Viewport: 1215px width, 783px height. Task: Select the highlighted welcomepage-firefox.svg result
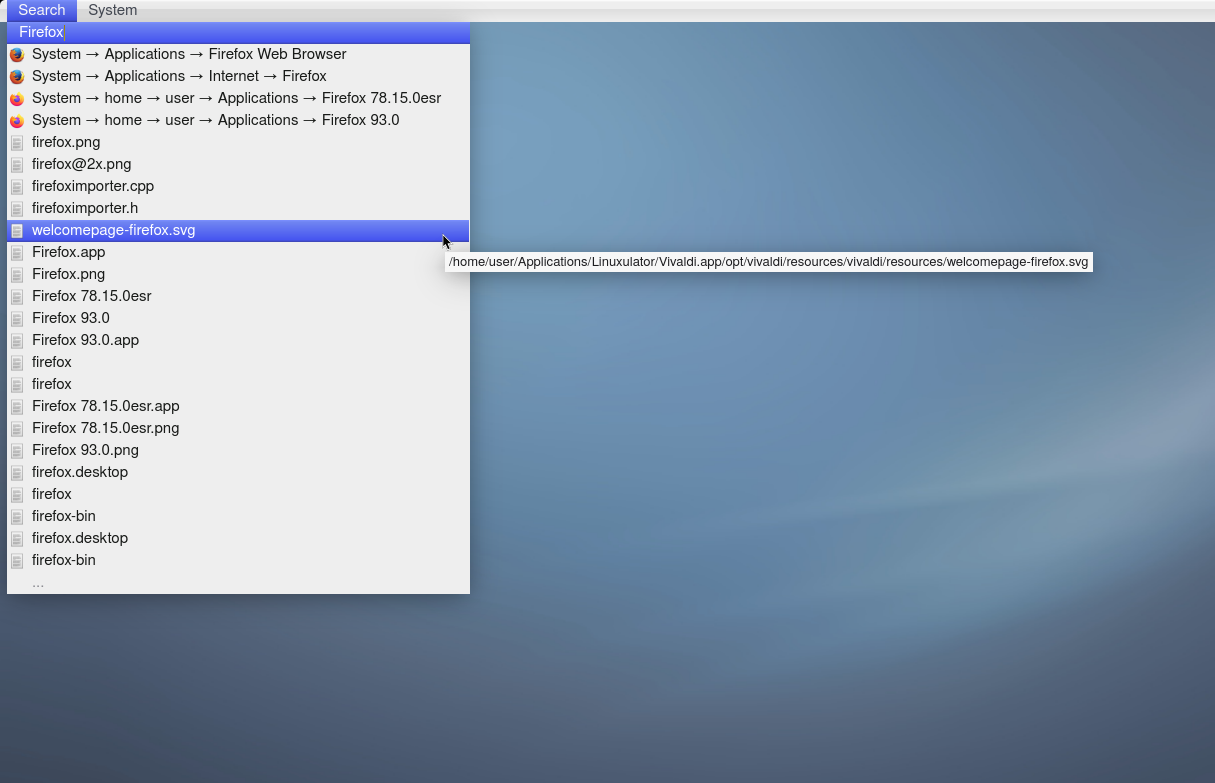[x=113, y=230]
